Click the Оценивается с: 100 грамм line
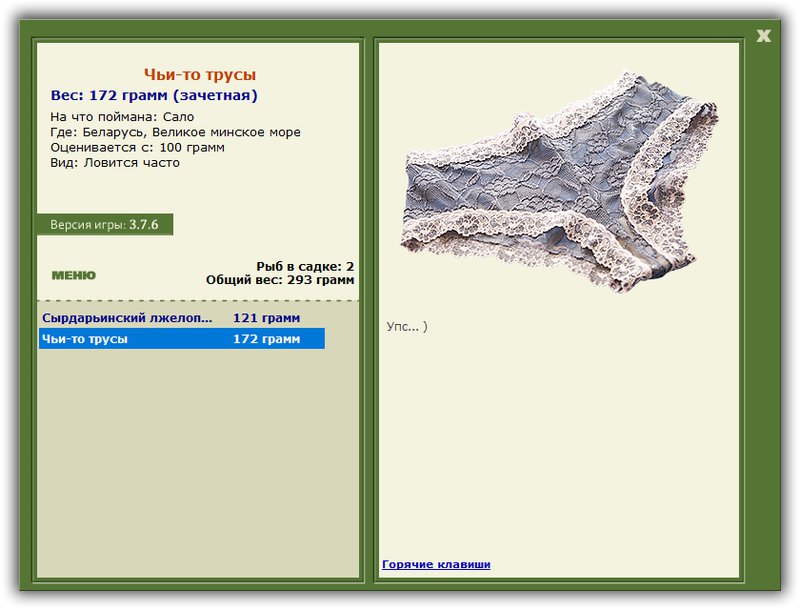Screen dimensions: 800x610 coord(137,147)
